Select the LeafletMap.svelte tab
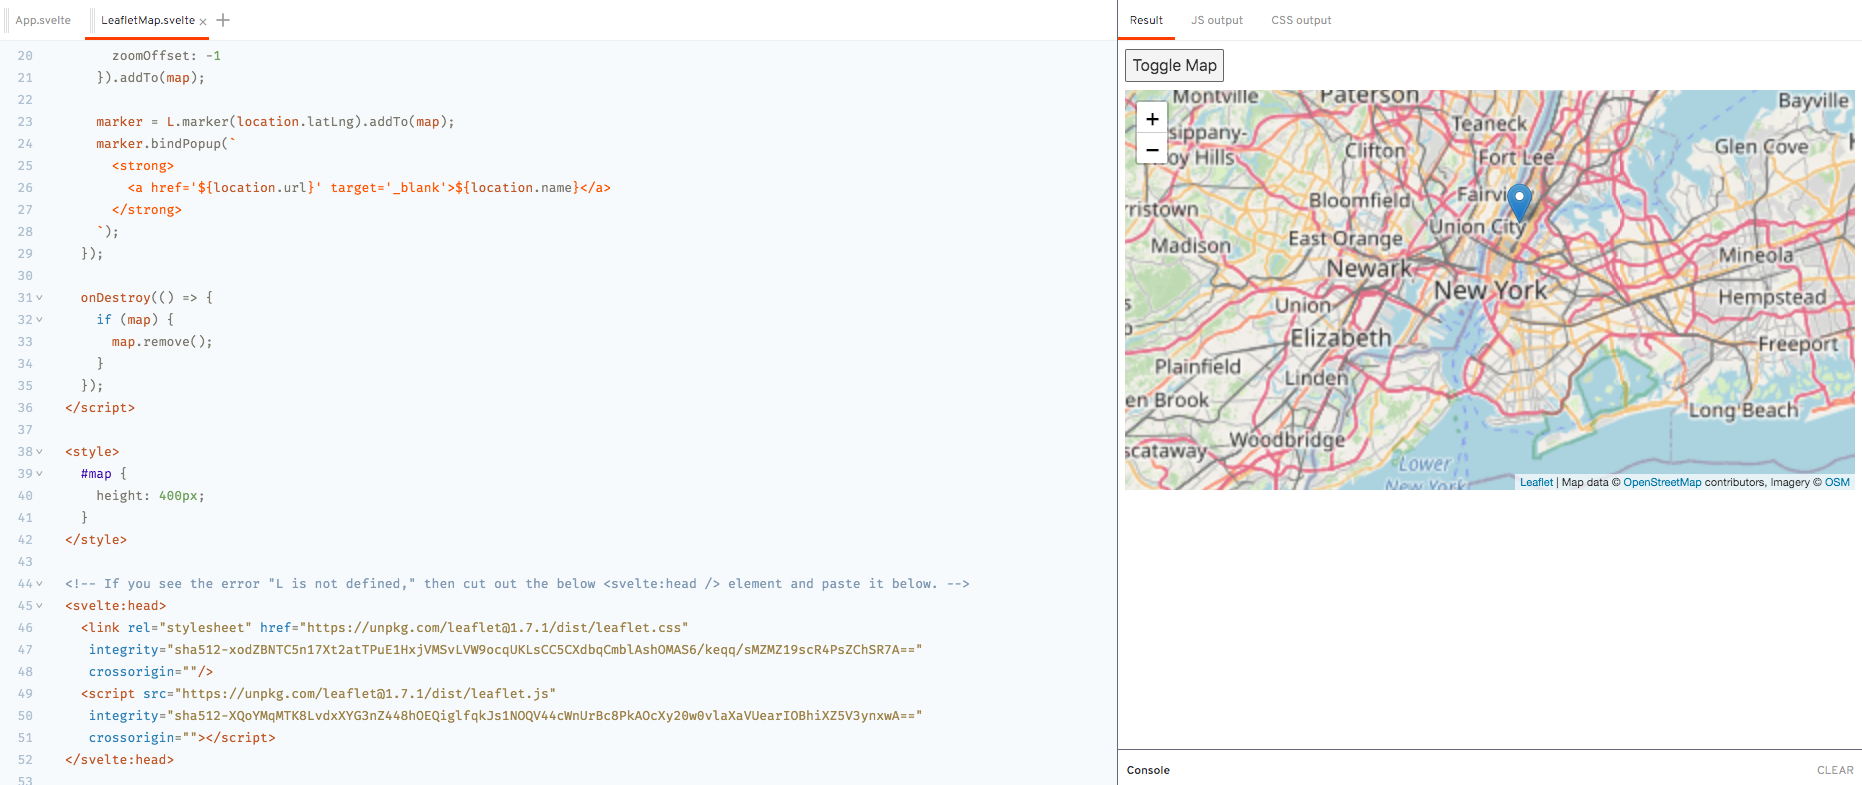Image resolution: width=1862 pixels, height=785 pixels. pyautogui.click(x=147, y=20)
